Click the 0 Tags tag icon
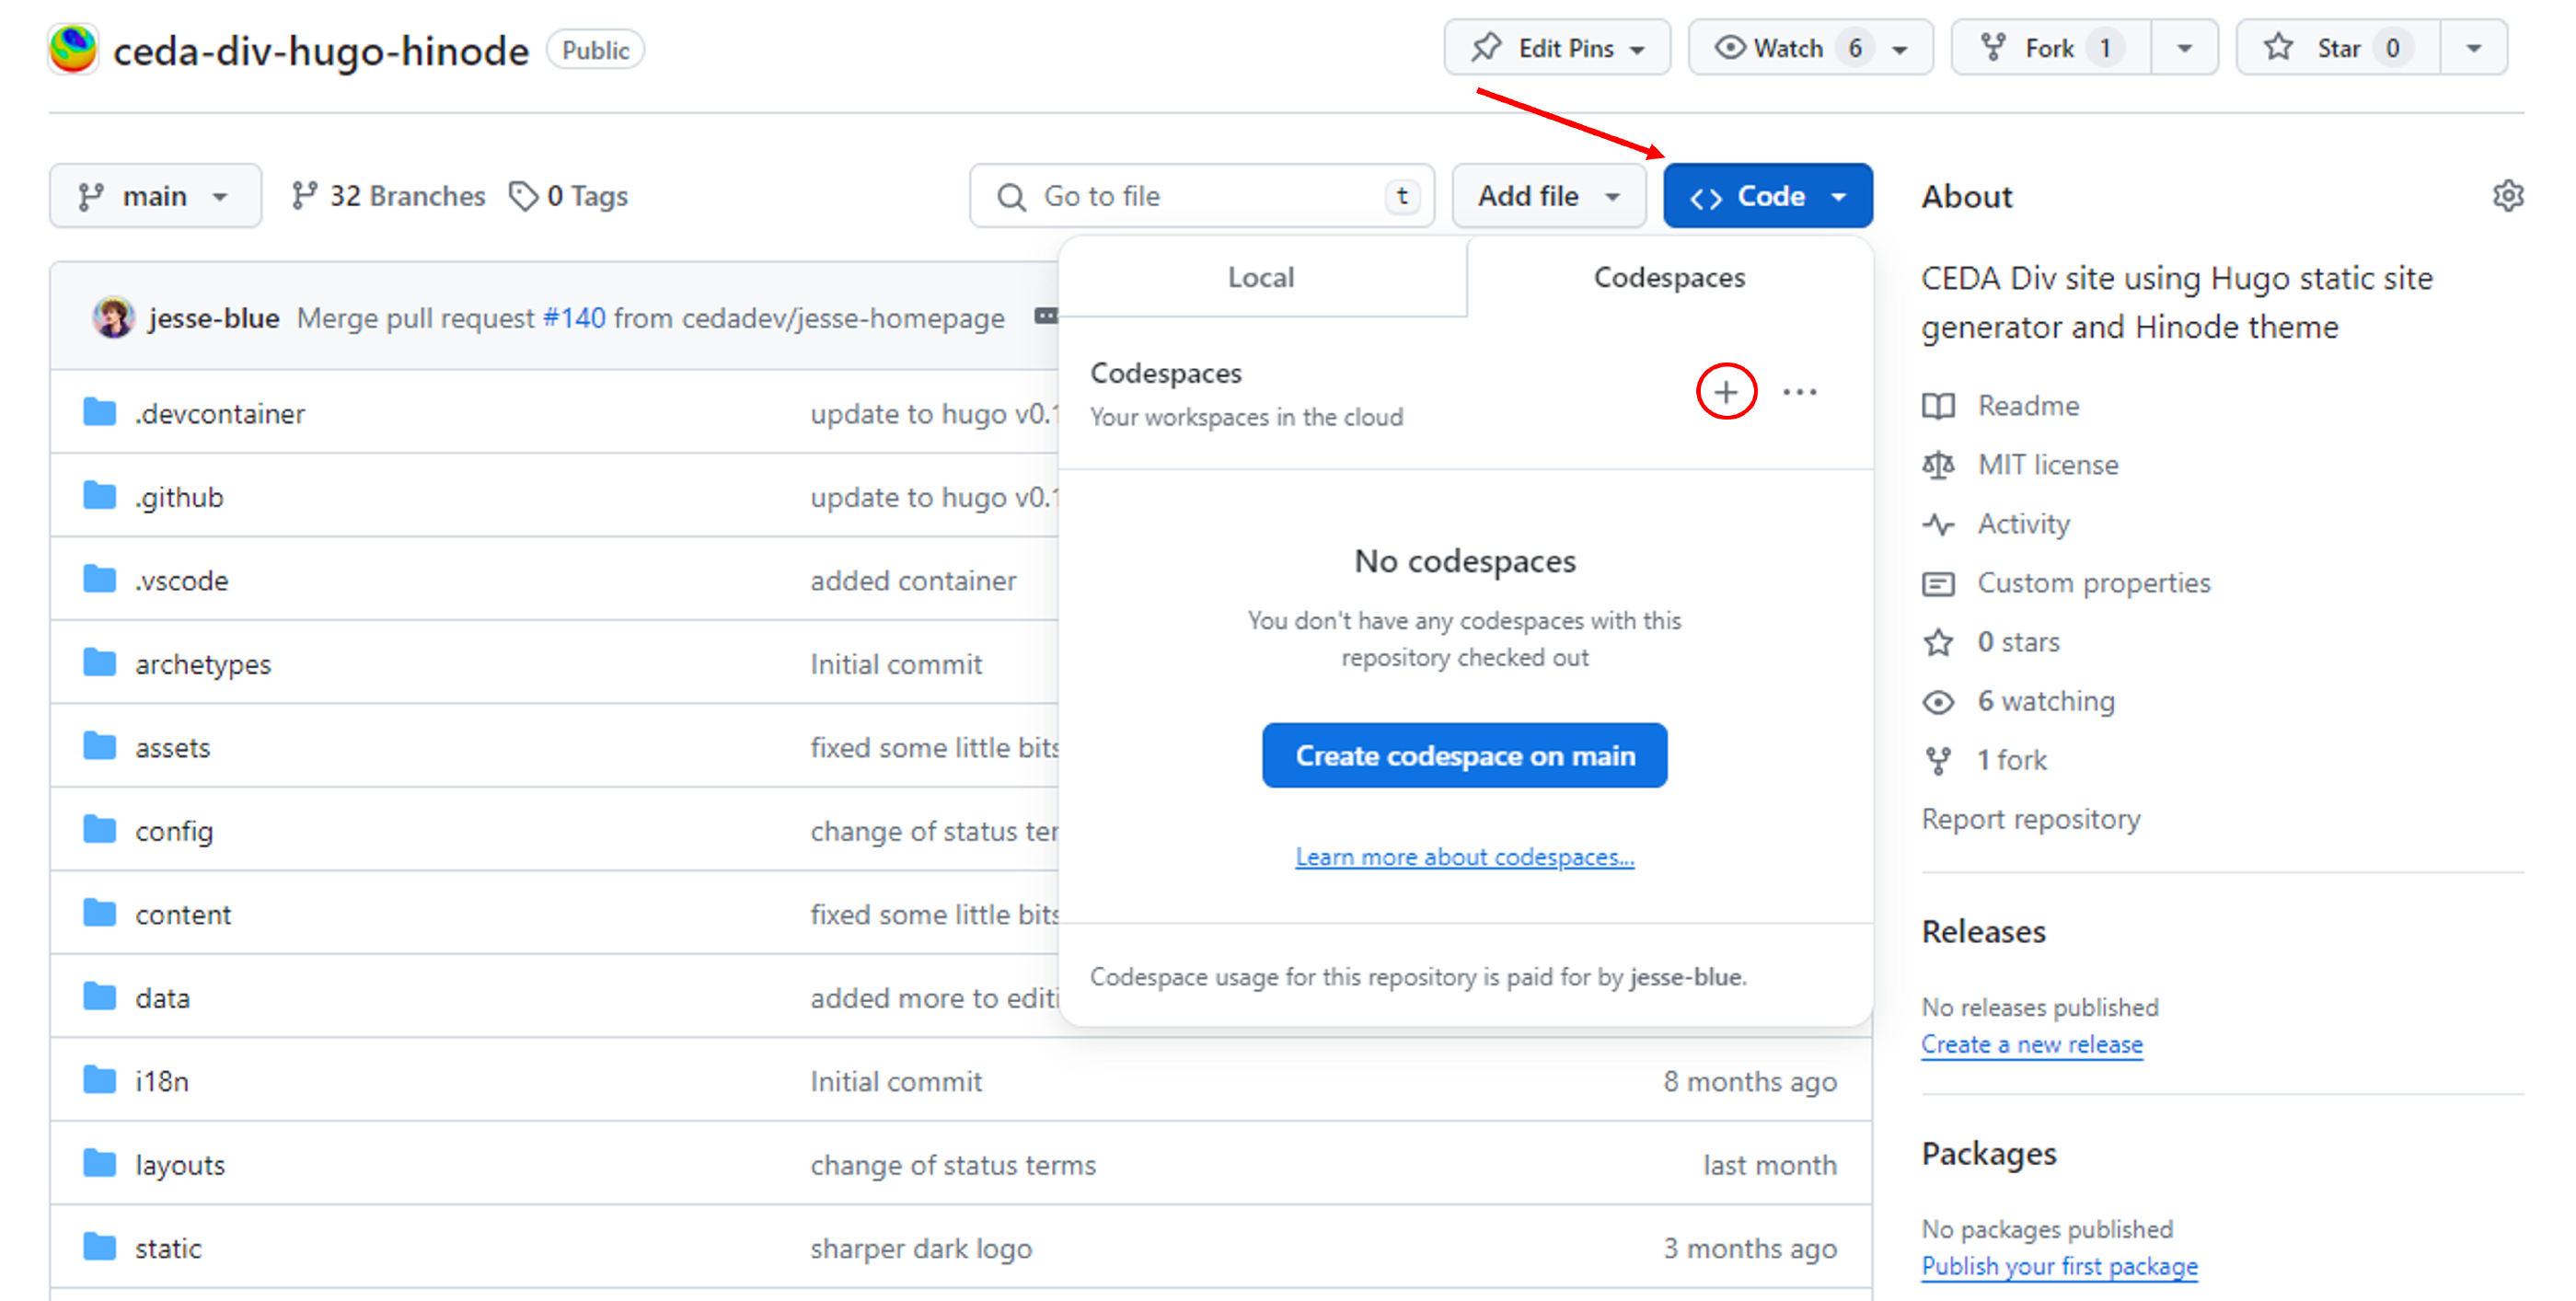Image resolution: width=2576 pixels, height=1301 pixels. 523,196
